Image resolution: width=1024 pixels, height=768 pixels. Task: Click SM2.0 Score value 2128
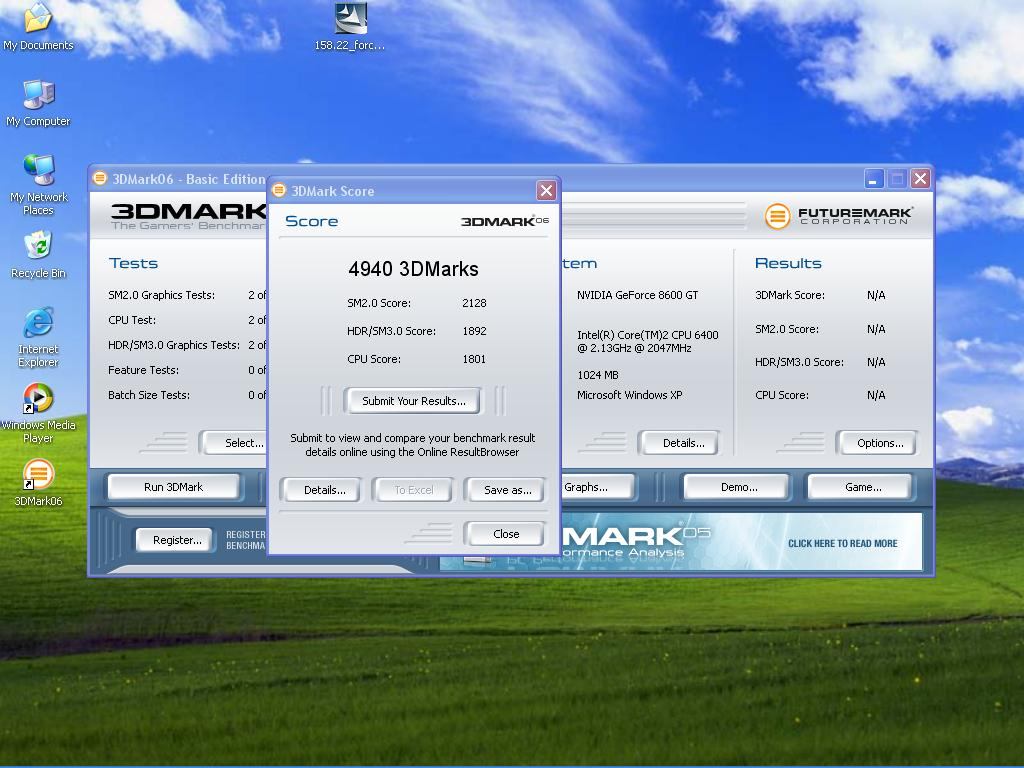pos(474,303)
